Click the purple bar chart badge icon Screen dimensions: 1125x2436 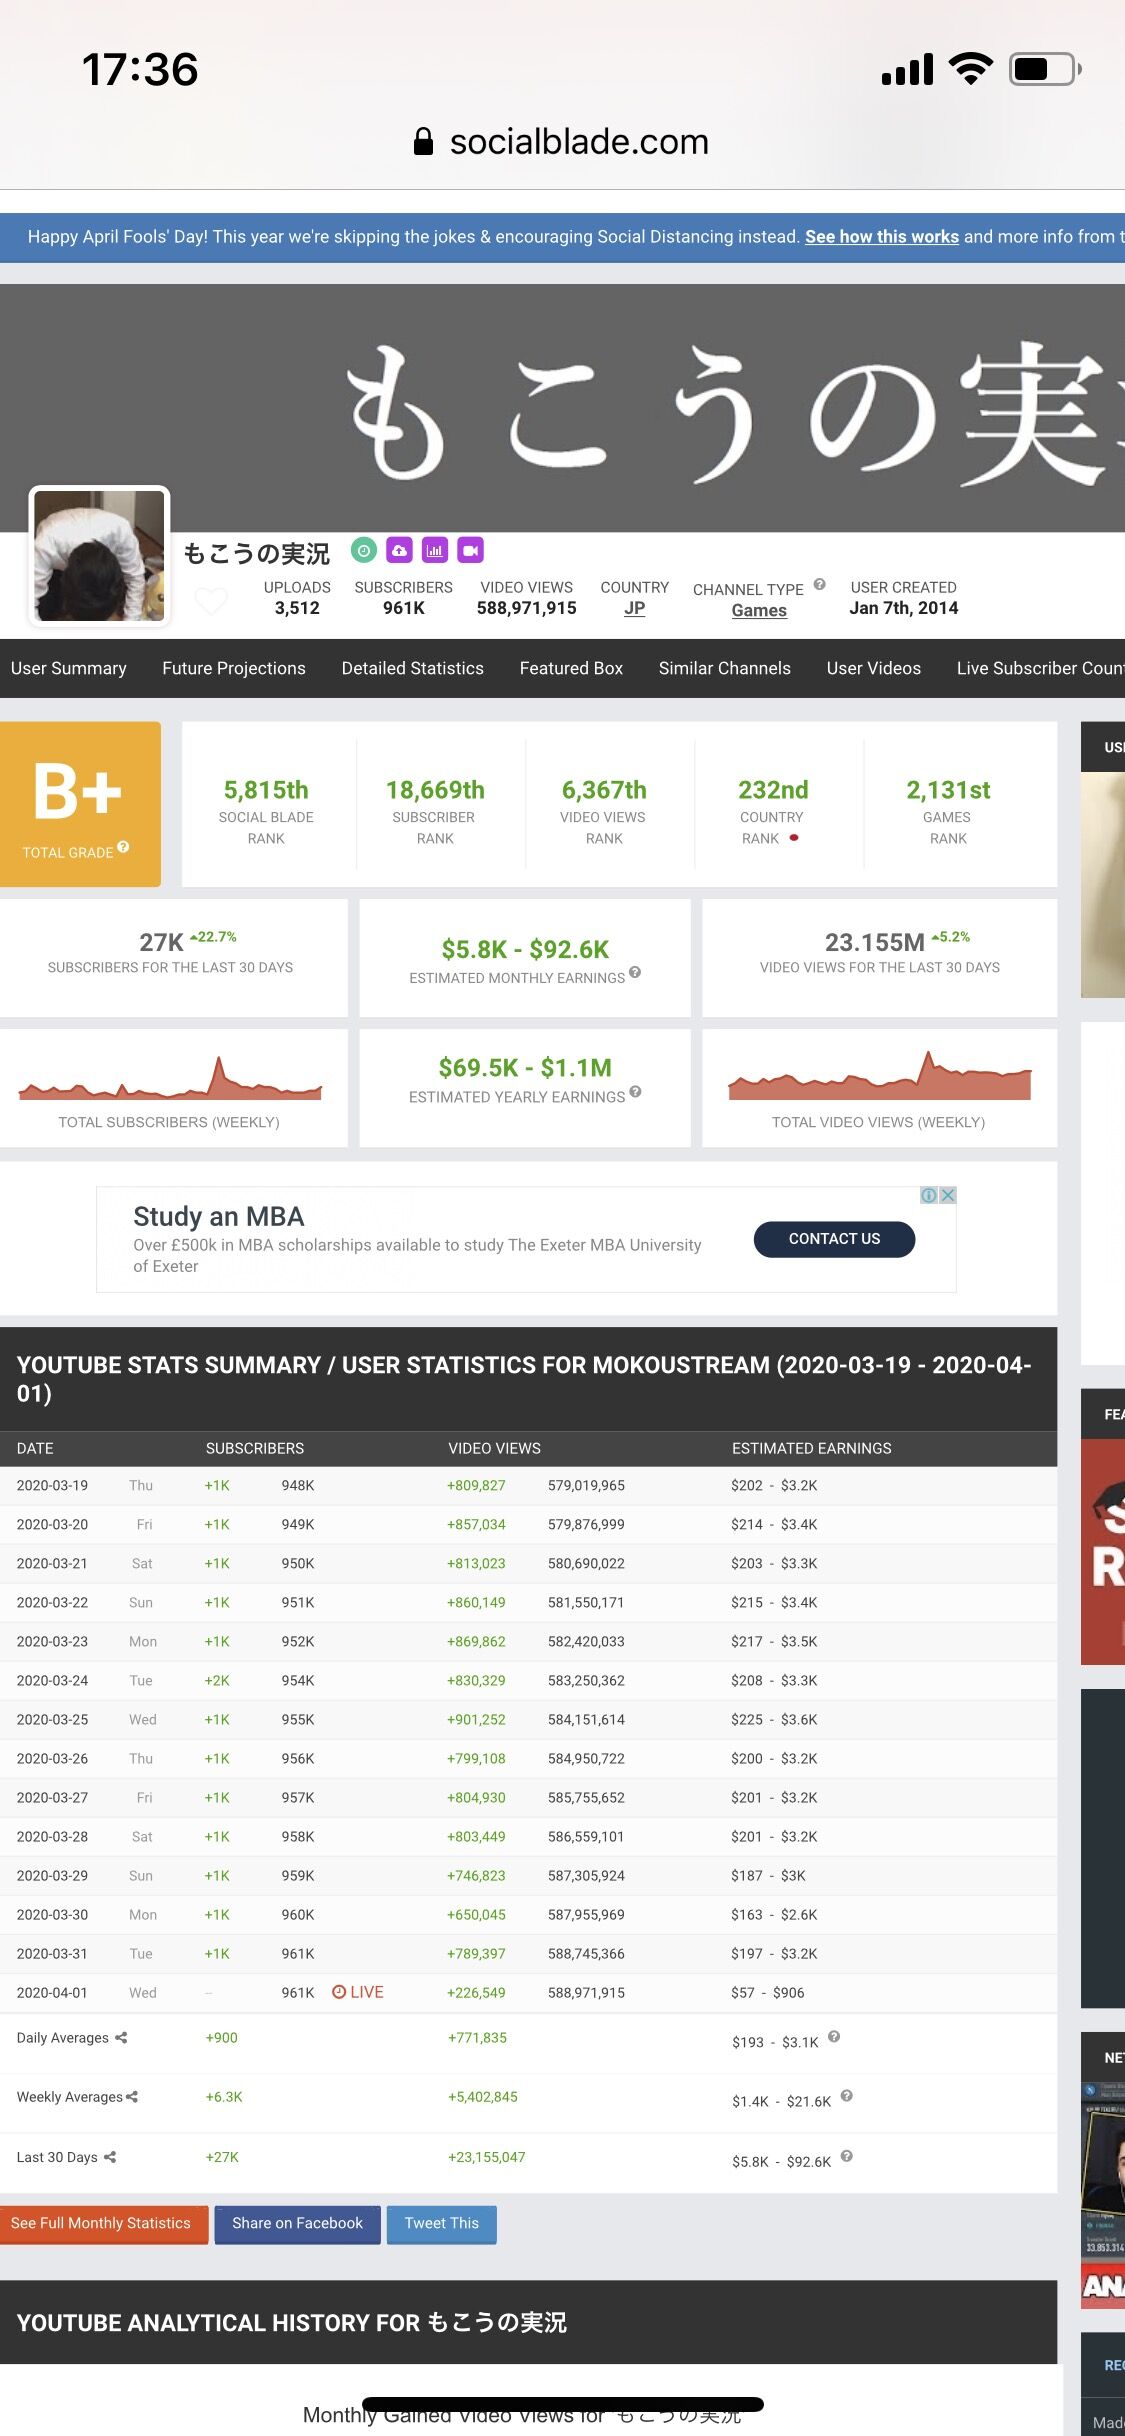pos(435,550)
